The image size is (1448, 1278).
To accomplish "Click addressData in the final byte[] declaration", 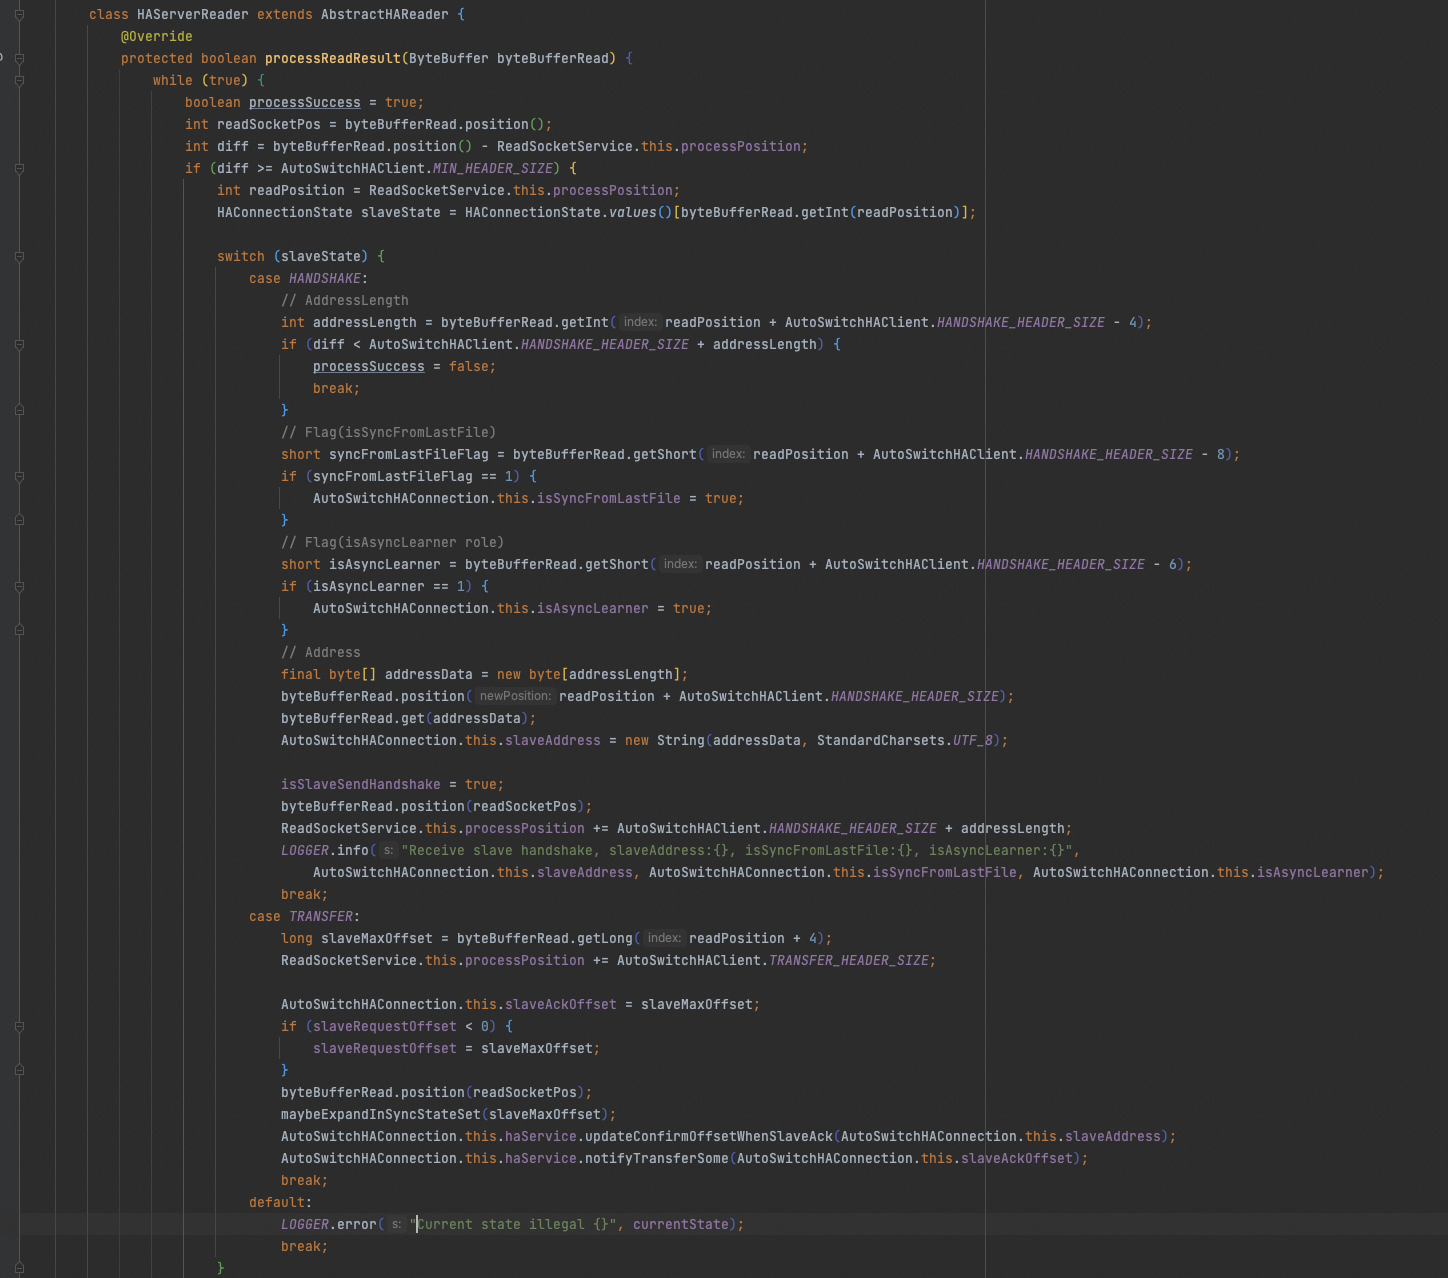I will tap(429, 675).
